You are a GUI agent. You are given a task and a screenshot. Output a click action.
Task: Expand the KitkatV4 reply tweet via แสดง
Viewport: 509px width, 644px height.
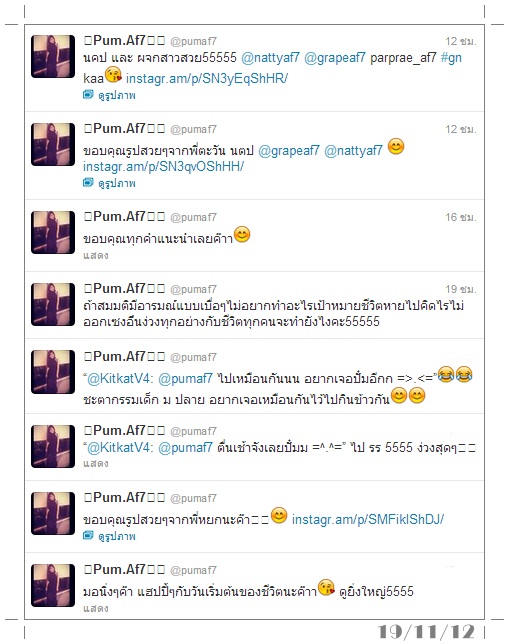pos(96,463)
